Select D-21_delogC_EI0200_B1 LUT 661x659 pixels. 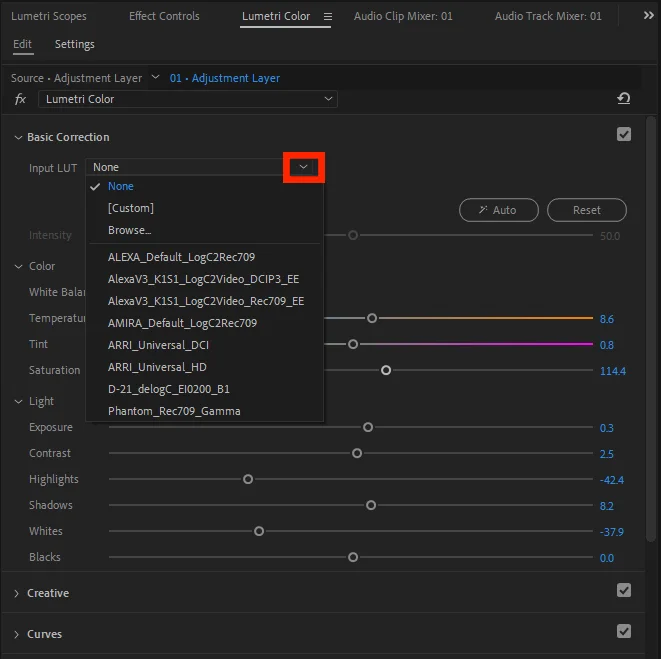[x=204, y=389]
